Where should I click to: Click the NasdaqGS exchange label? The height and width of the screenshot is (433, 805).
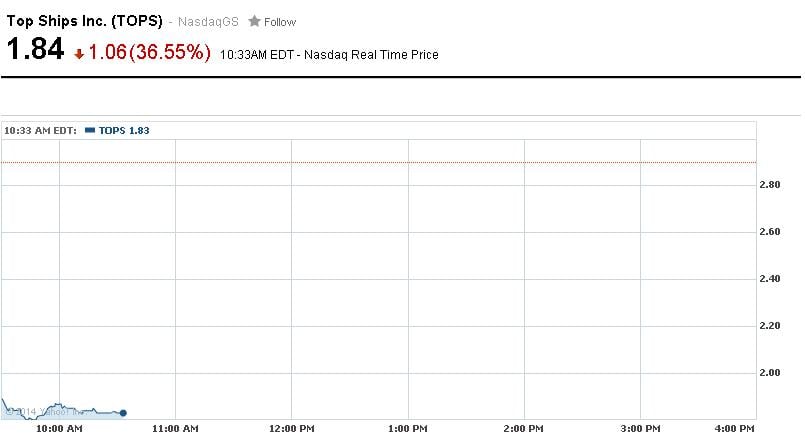(x=208, y=22)
